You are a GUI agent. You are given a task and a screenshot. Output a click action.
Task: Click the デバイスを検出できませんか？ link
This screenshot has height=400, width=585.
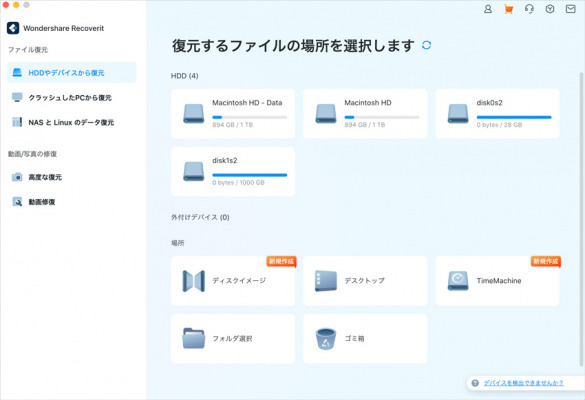(x=523, y=383)
